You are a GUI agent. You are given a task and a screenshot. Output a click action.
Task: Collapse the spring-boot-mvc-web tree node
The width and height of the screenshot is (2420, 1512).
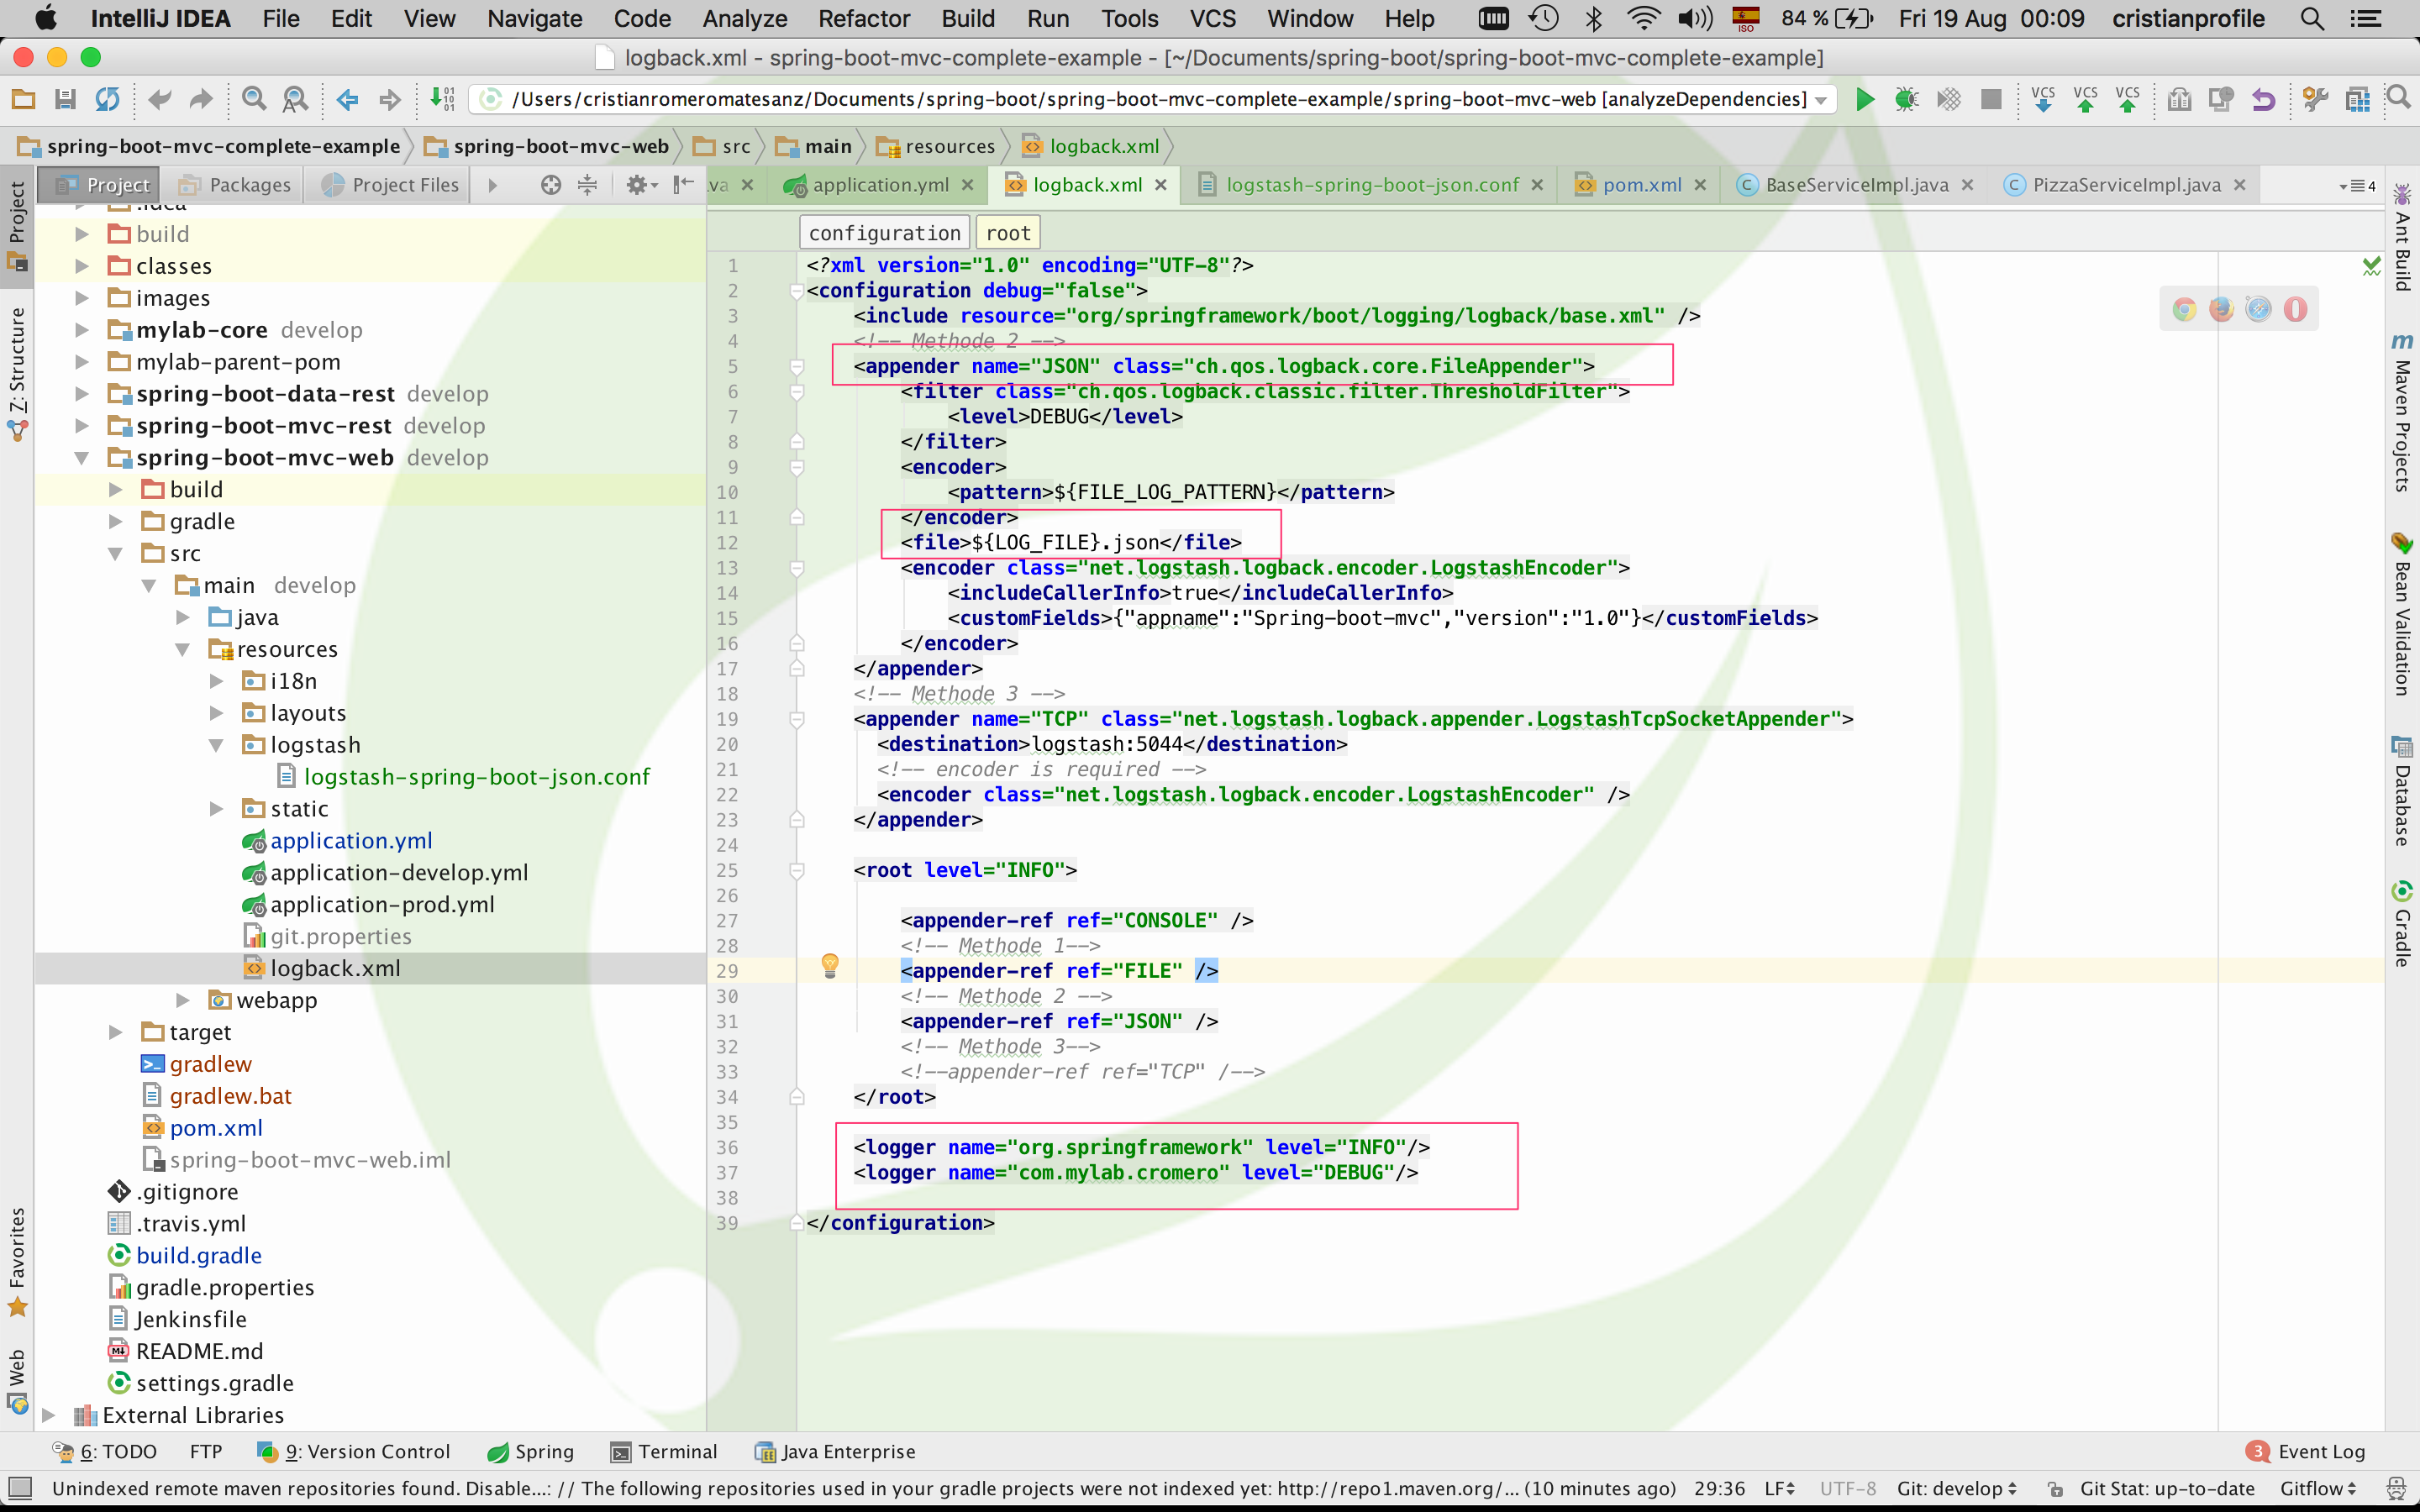[x=82, y=457]
